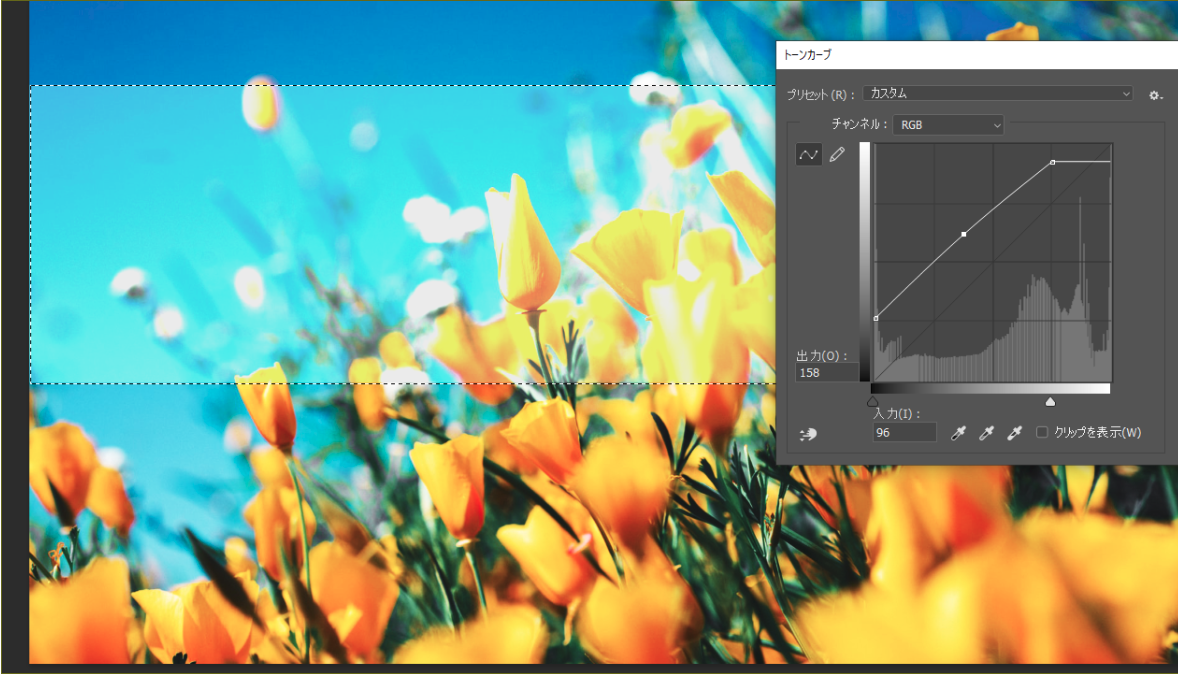Click the 出力(O) label
The width and height of the screenshot is (1178, 675).
click(822, 356)
